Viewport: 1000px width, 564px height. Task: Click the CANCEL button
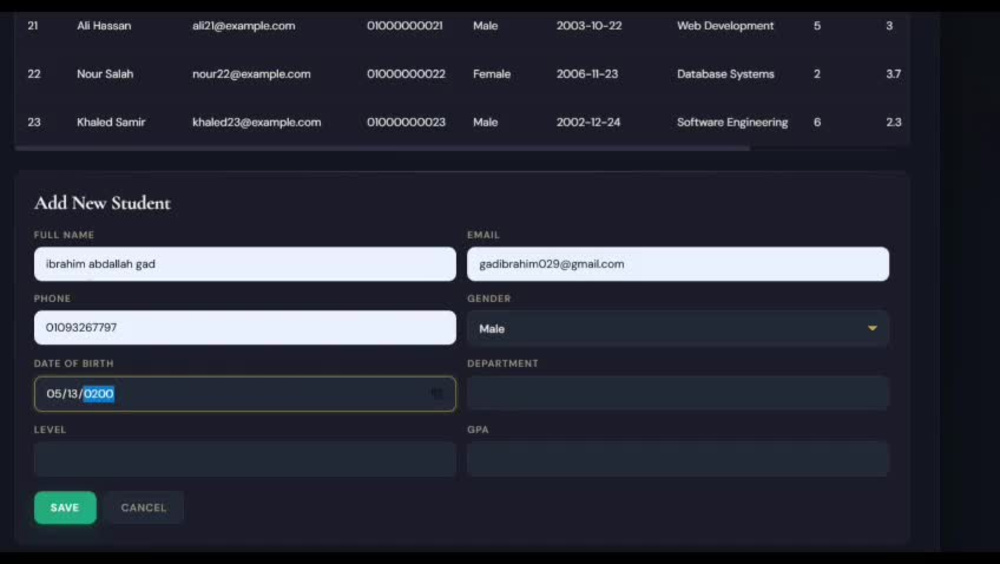[x=144, y=507]
